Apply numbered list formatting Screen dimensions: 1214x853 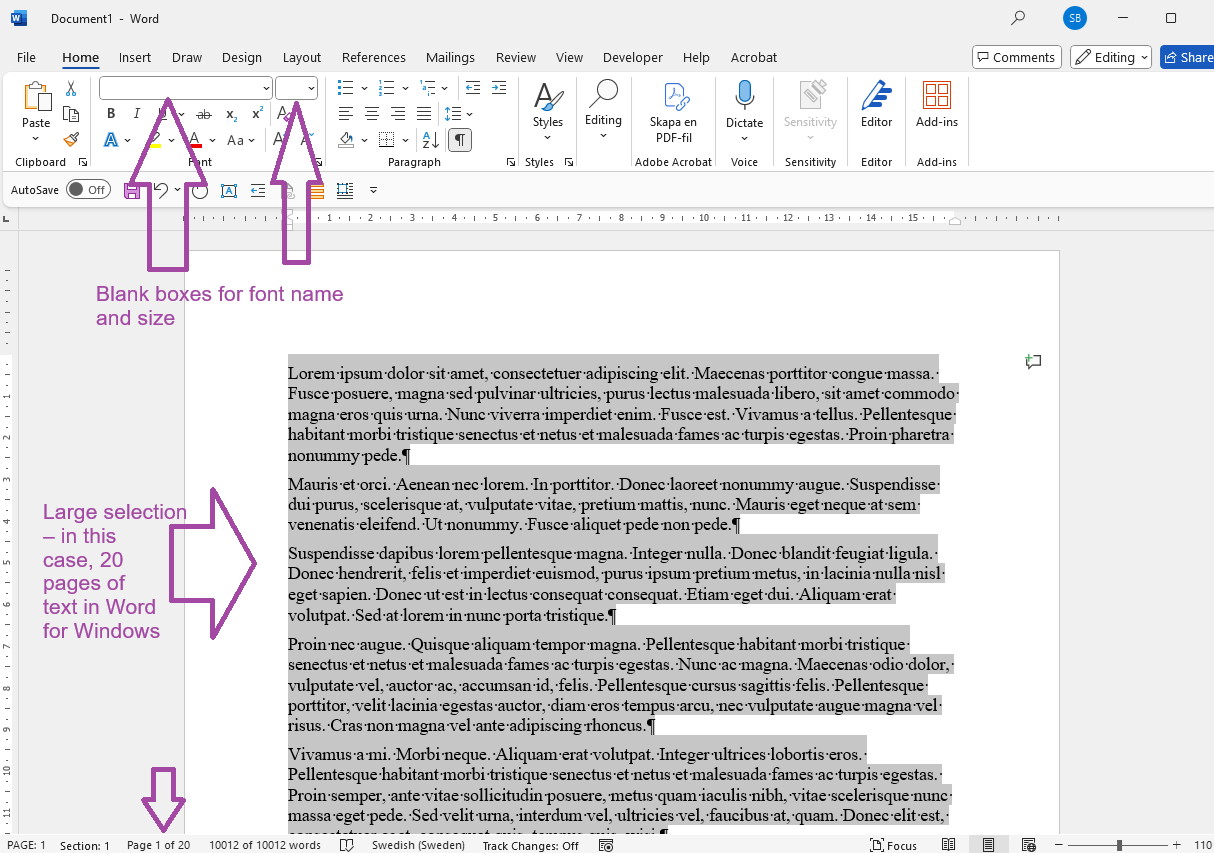(387, 88)
